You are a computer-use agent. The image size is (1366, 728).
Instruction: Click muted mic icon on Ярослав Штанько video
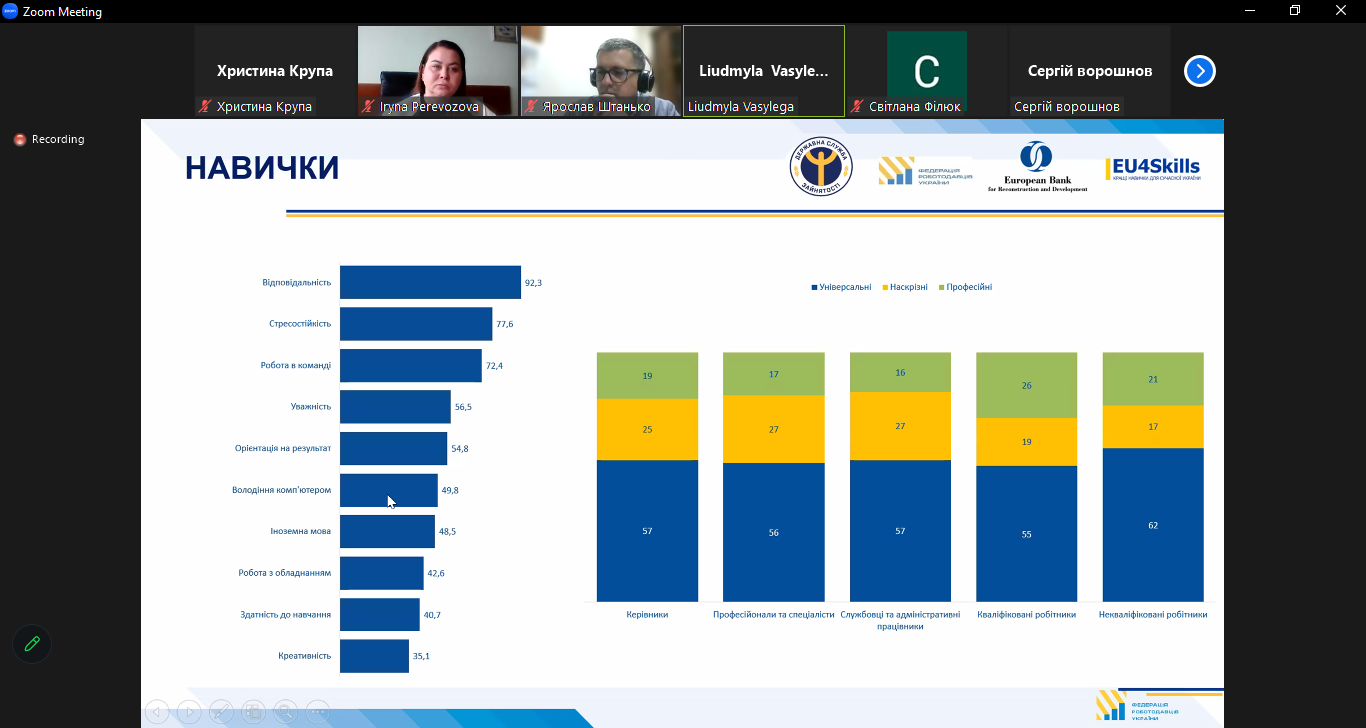pyautogui.click(x=532, y=107)
